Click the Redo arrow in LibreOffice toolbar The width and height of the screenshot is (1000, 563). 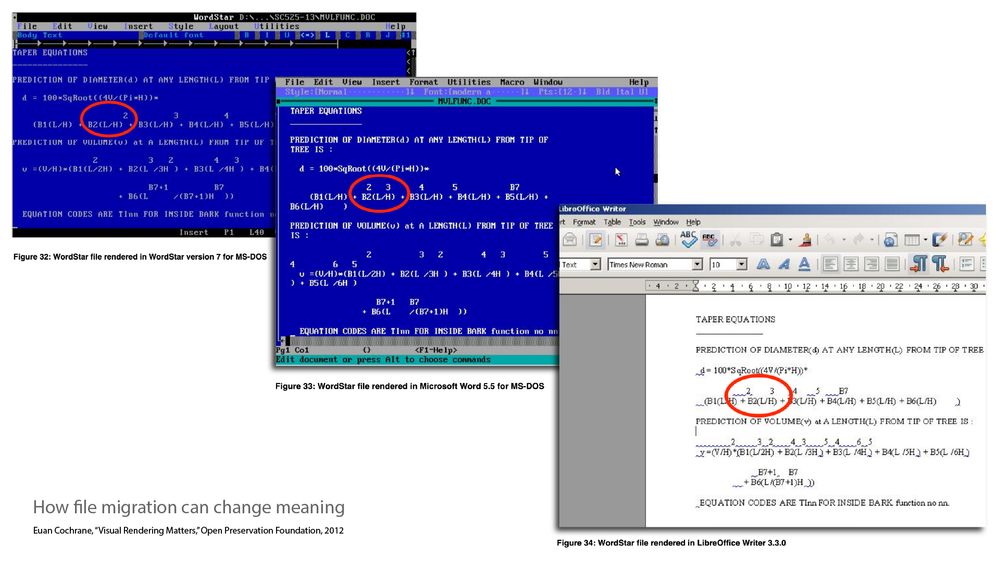859,240
